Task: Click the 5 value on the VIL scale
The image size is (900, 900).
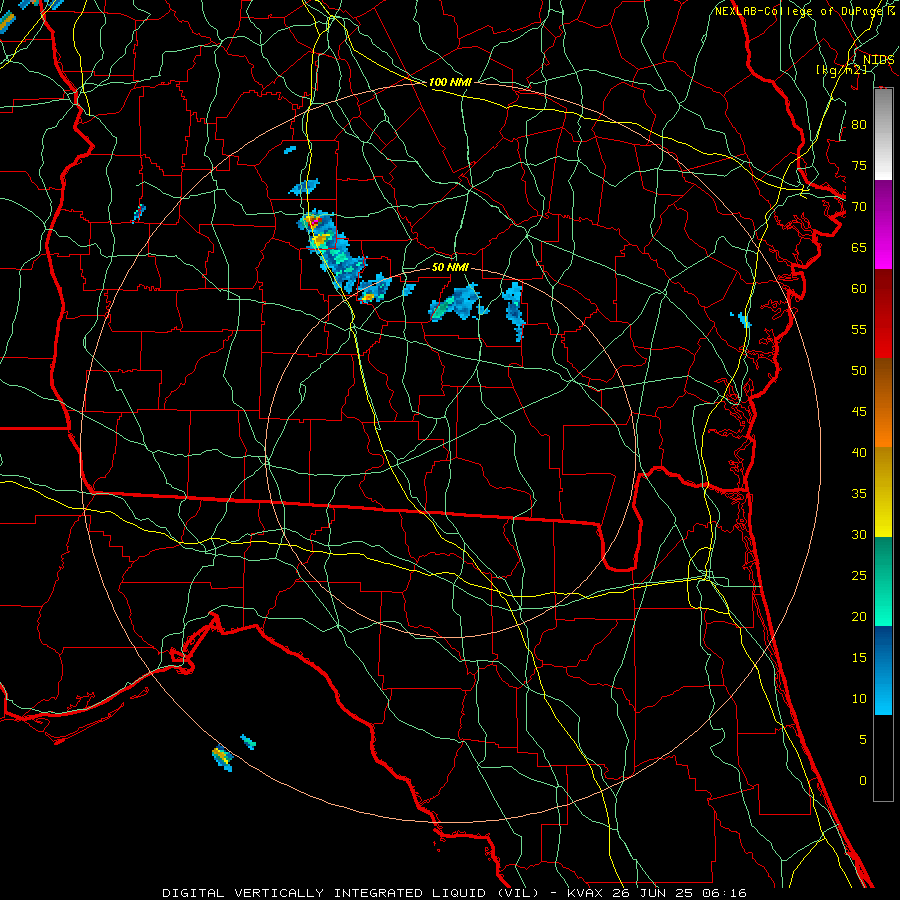Action: [863, 739]
